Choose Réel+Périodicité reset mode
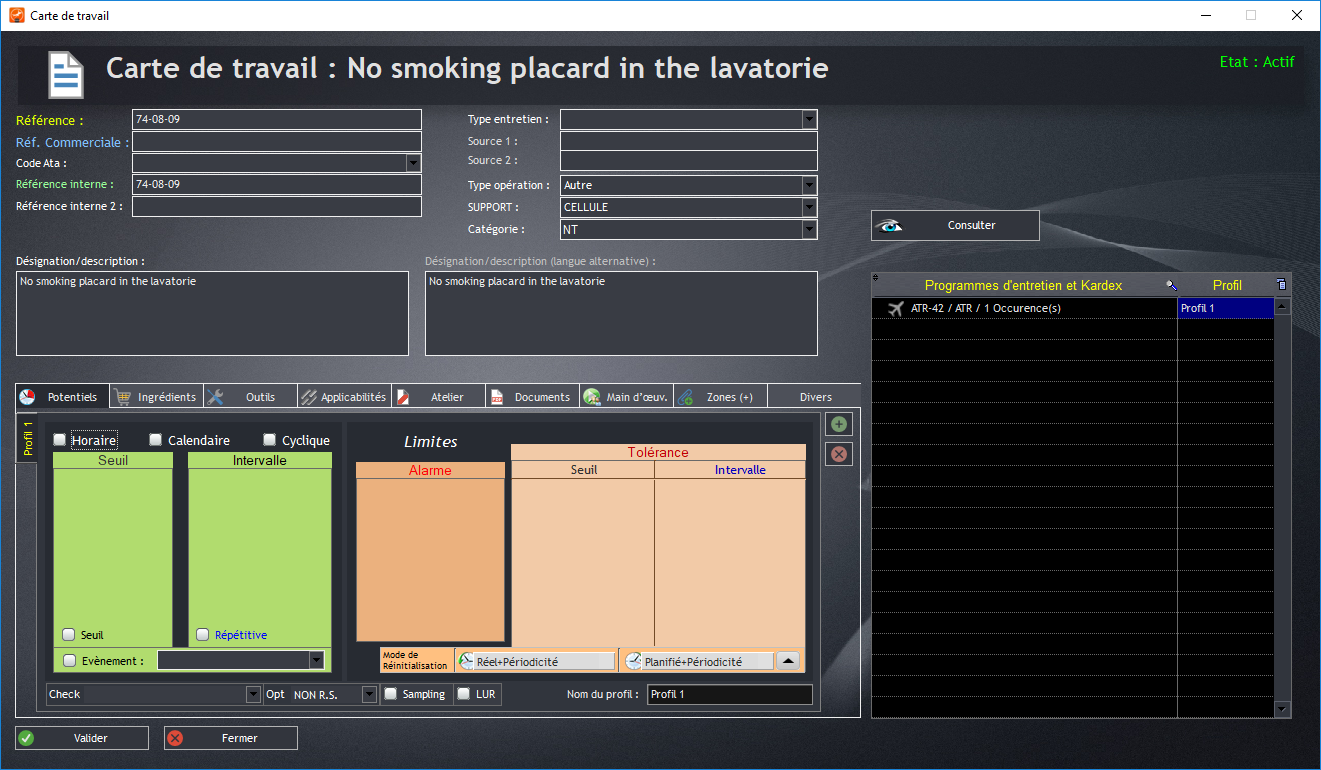 click(x=535, y=661)
